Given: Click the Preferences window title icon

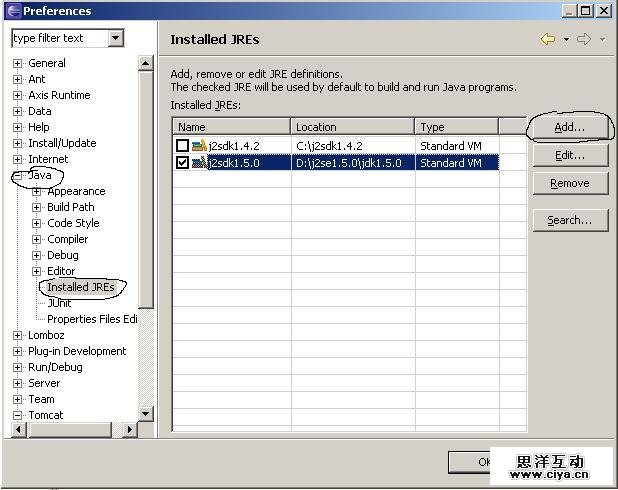Looking at the screenshot, I should (x=12, y=11).
